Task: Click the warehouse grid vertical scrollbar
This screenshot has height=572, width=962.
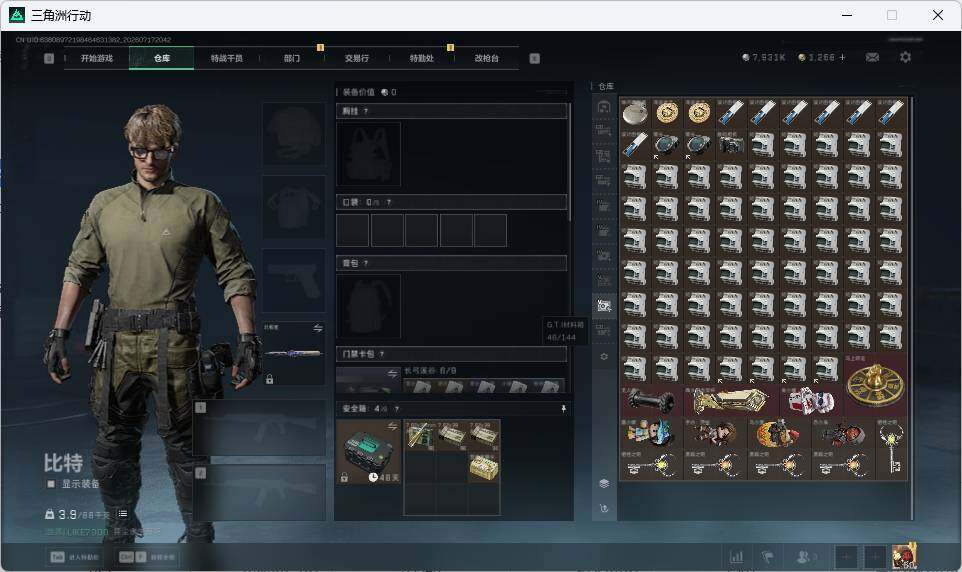Action: 912,308
